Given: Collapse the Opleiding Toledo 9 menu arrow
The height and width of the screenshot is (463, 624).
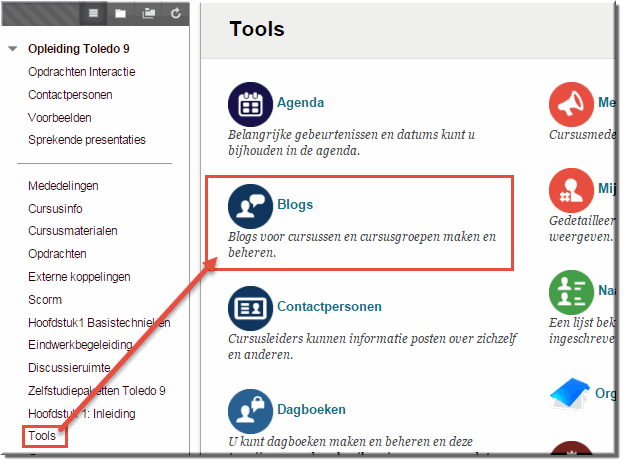Looking at the screenshot, I should click(x=13, y=49).
